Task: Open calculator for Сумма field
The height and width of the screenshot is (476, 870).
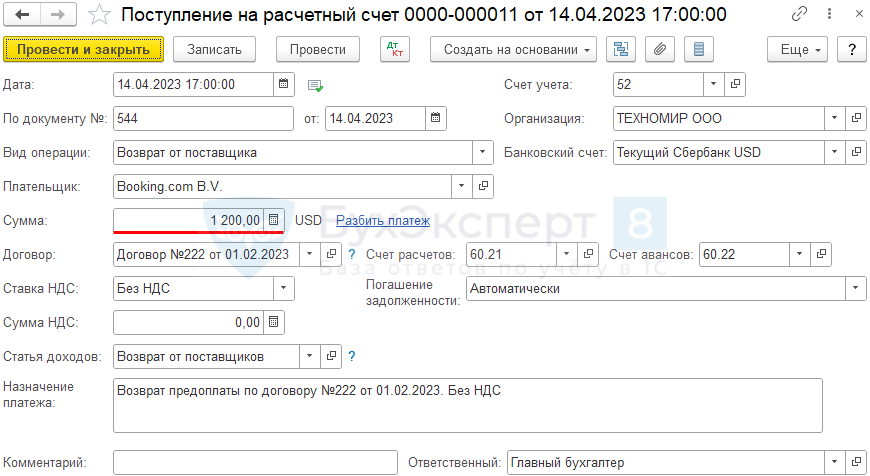Action: tap(274, 220)
